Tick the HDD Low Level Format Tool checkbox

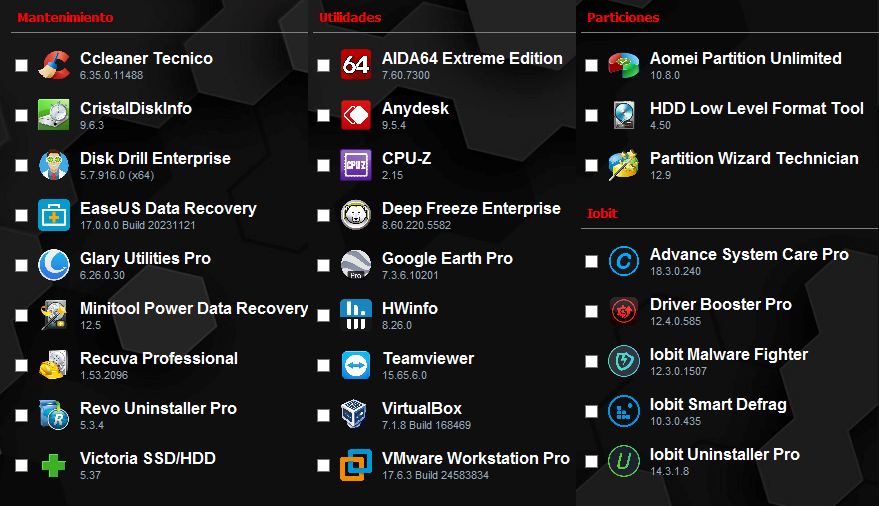pos(591,115)
